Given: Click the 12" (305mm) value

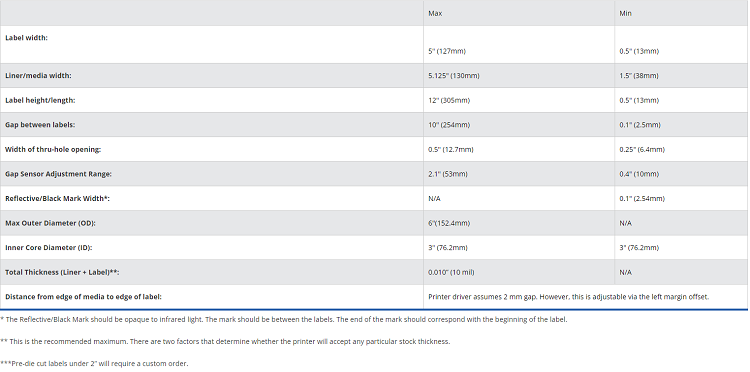Looking at the screenshot, I should coord(449,100).
